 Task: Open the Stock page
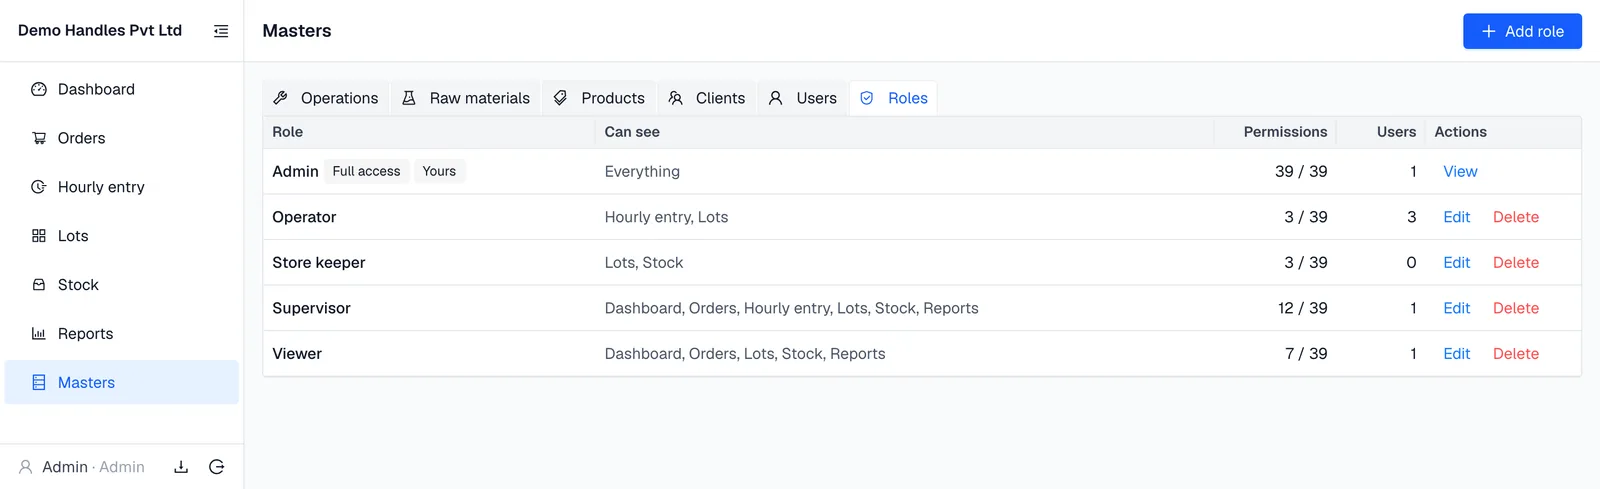coord(122,285)
